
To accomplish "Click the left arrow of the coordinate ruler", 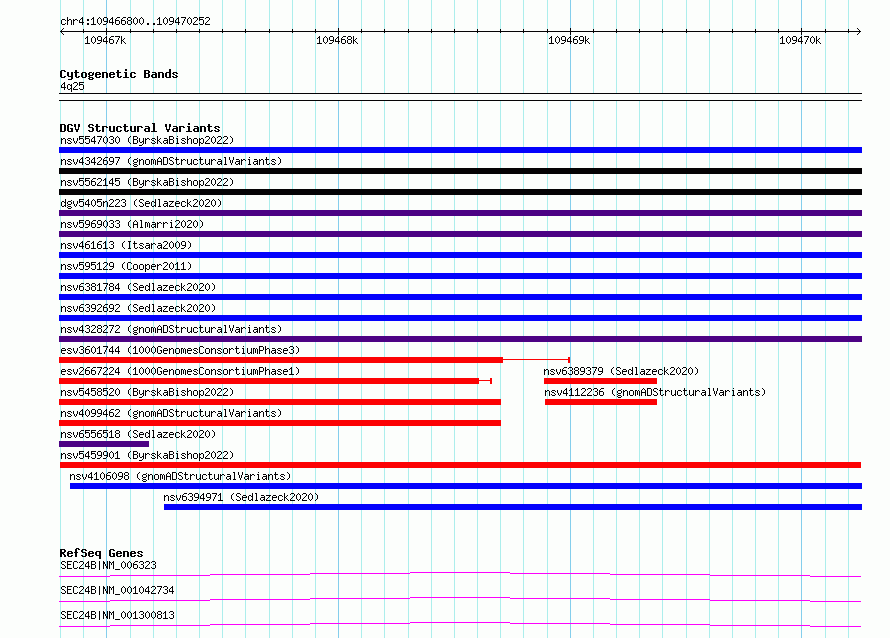I will coord(62,31).
